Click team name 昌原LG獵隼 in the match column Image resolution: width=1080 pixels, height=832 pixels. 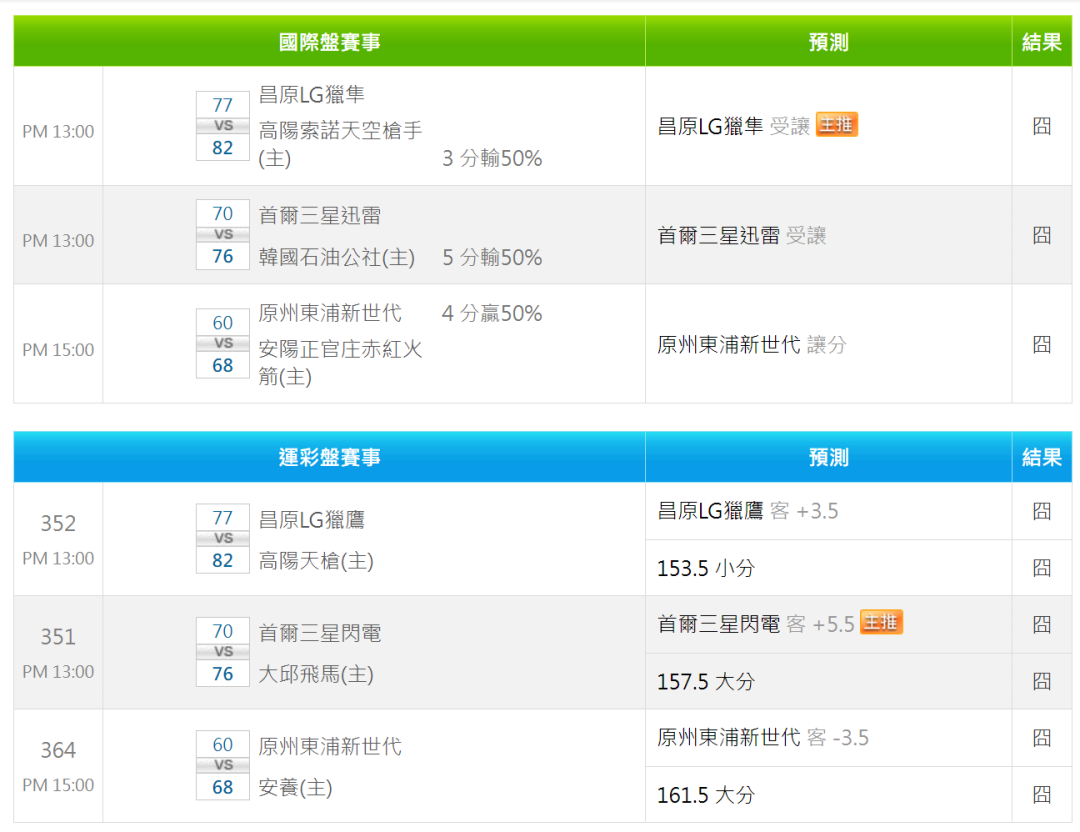311,94
